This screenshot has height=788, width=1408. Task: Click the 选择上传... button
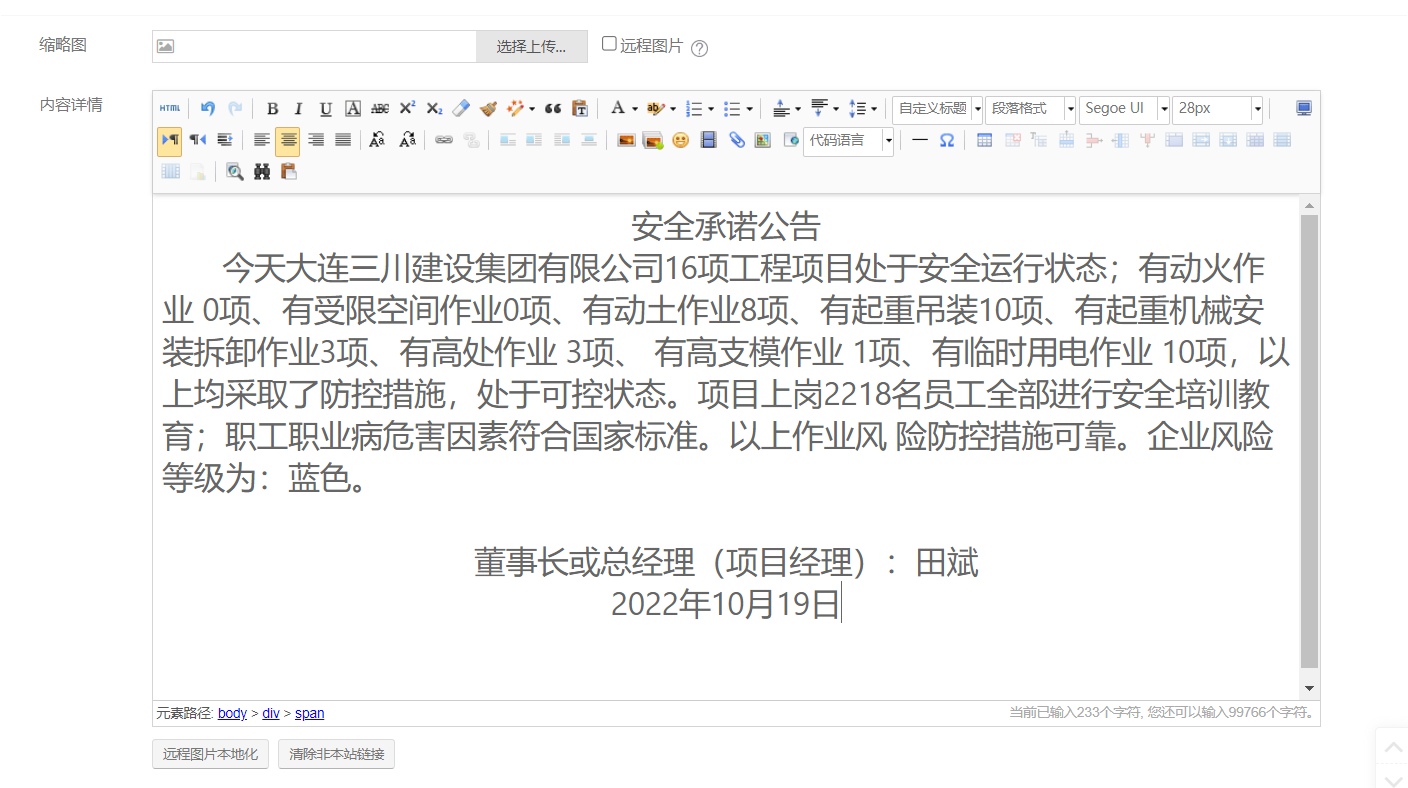point(531,46)
